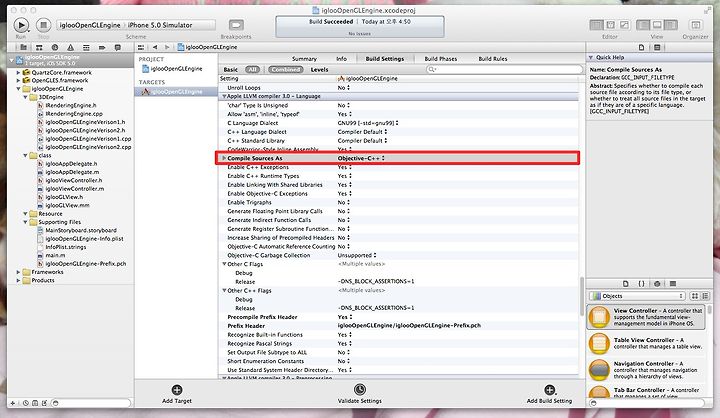This screenshot has width=720, height=418.
Task: Switch to the Info tab
Action: tap(342, 59)
